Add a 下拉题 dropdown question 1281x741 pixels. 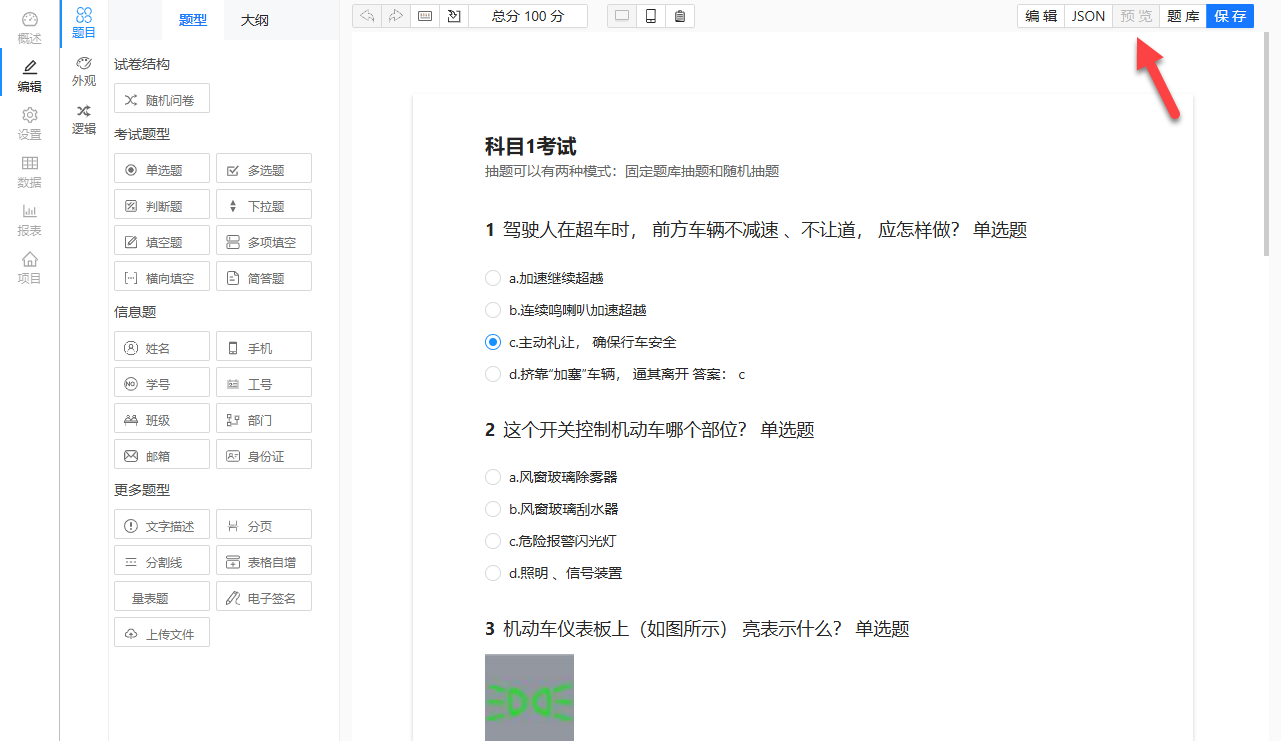(264, 205)
